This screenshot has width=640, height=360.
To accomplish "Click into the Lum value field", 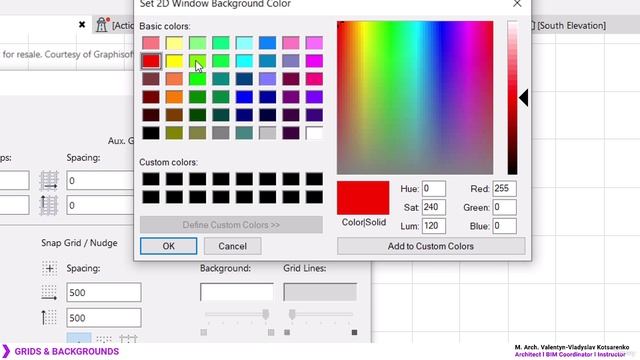I will pos(433,226).
